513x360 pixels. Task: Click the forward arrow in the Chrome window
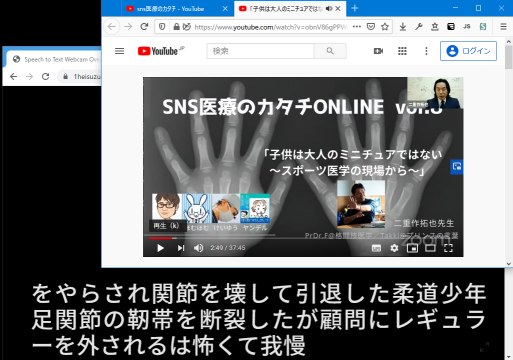point(29,77)
